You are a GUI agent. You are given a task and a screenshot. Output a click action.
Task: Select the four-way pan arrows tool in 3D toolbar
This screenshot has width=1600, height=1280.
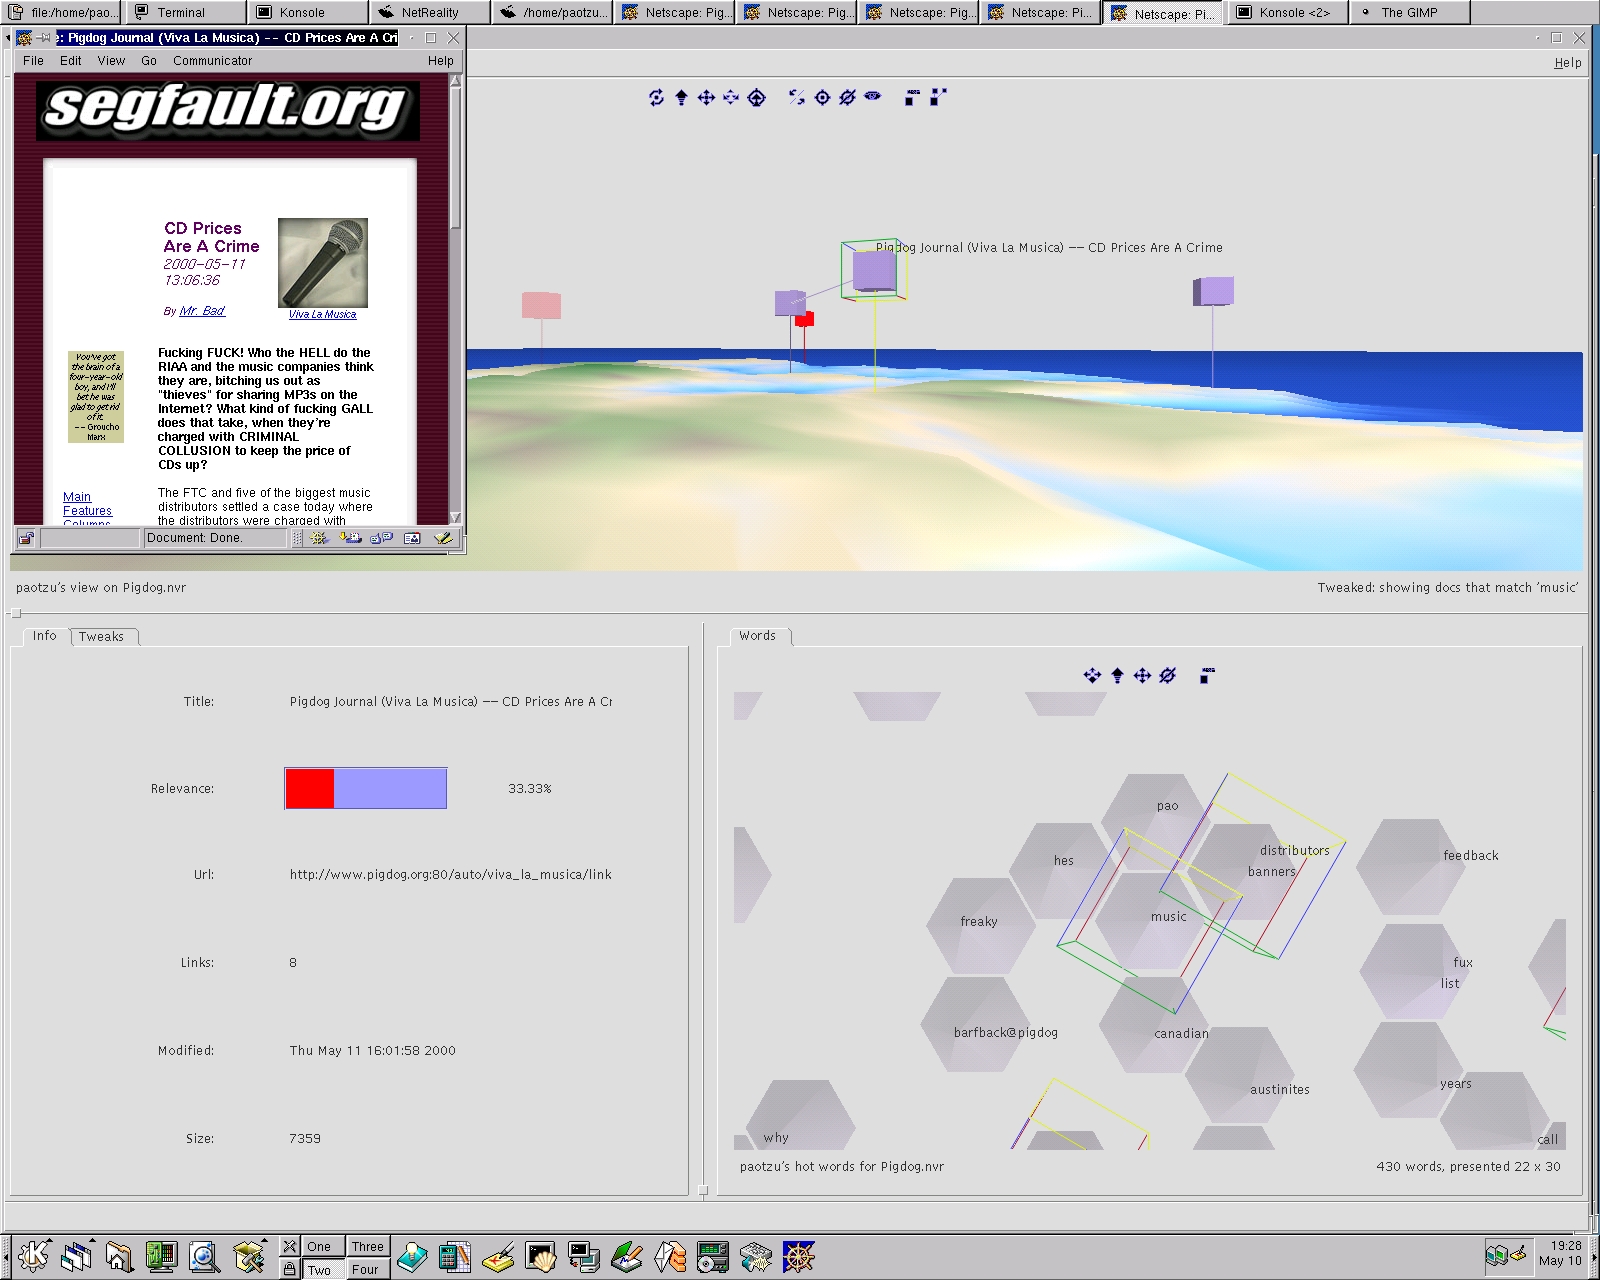tap(706, 97)
